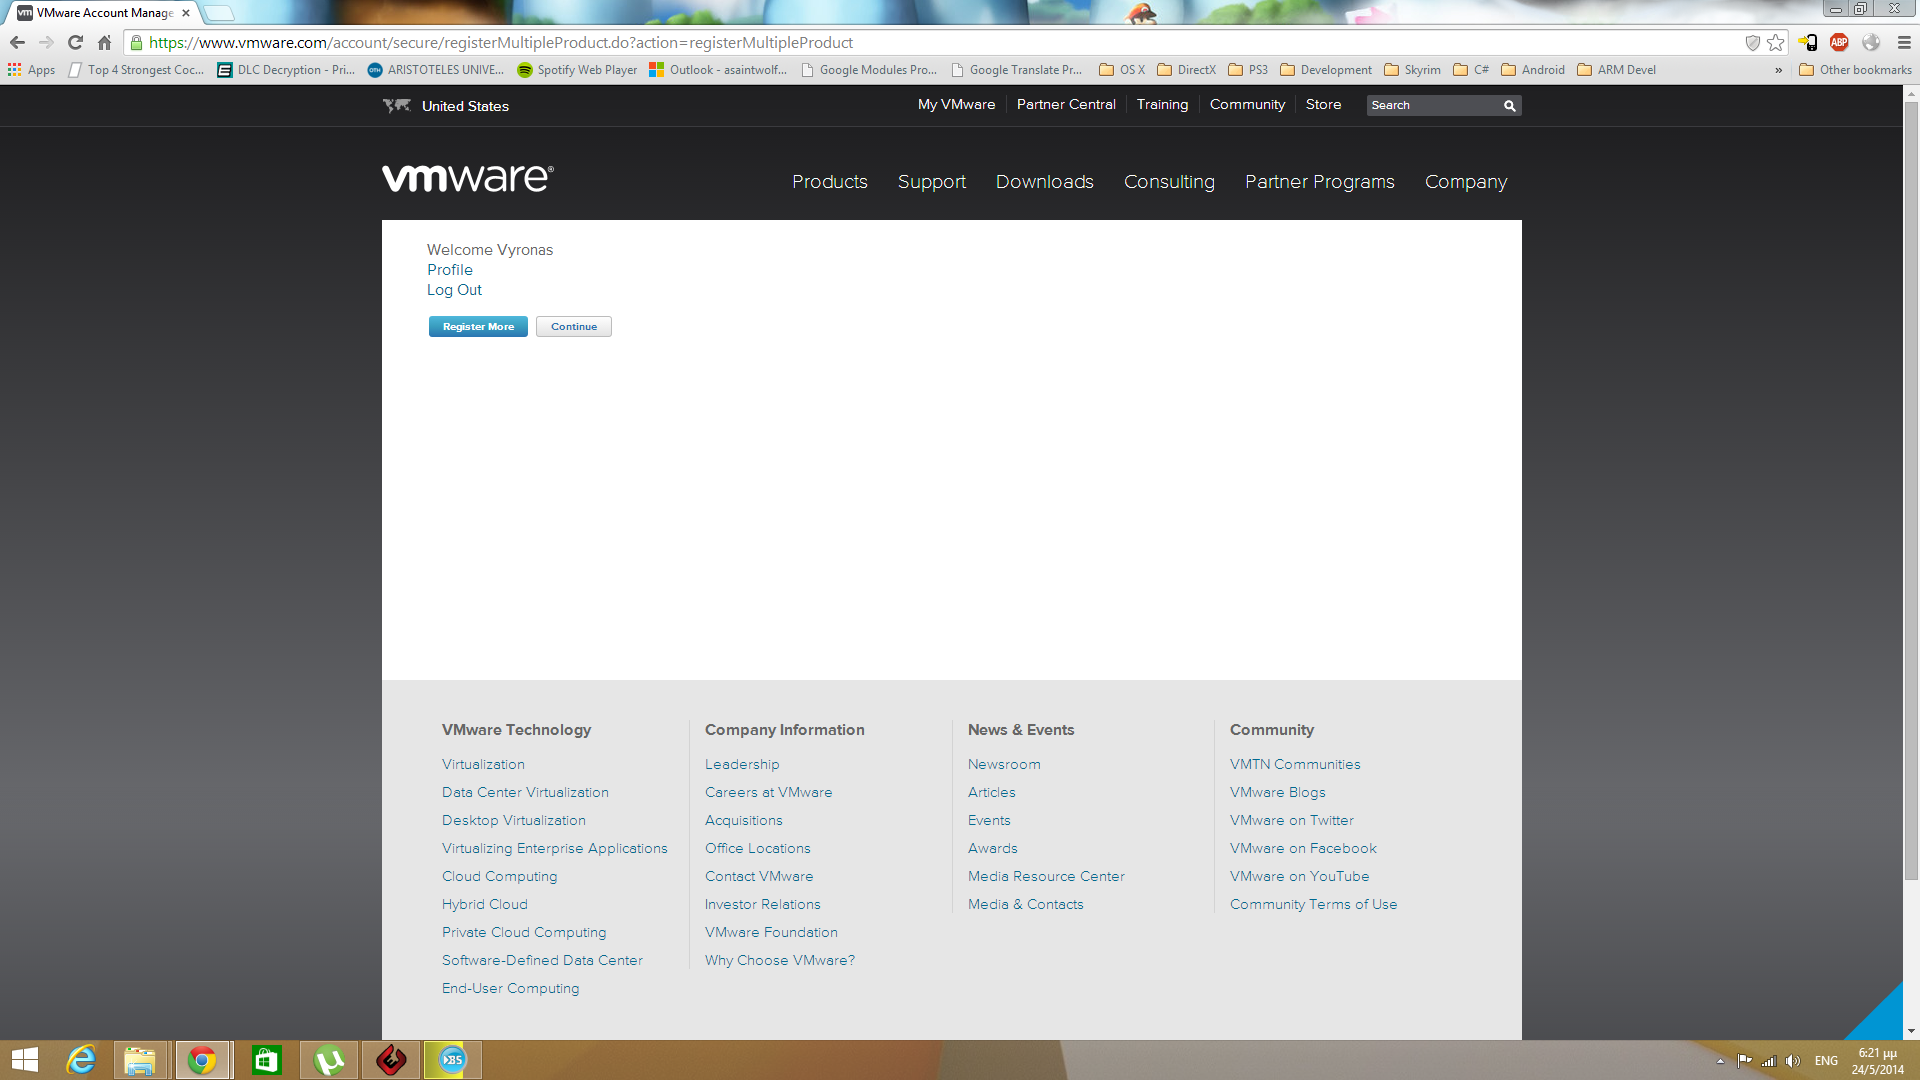Open File Explorer from the taskbar
Viewport: 1920px width, 1080px height.
141,1059
